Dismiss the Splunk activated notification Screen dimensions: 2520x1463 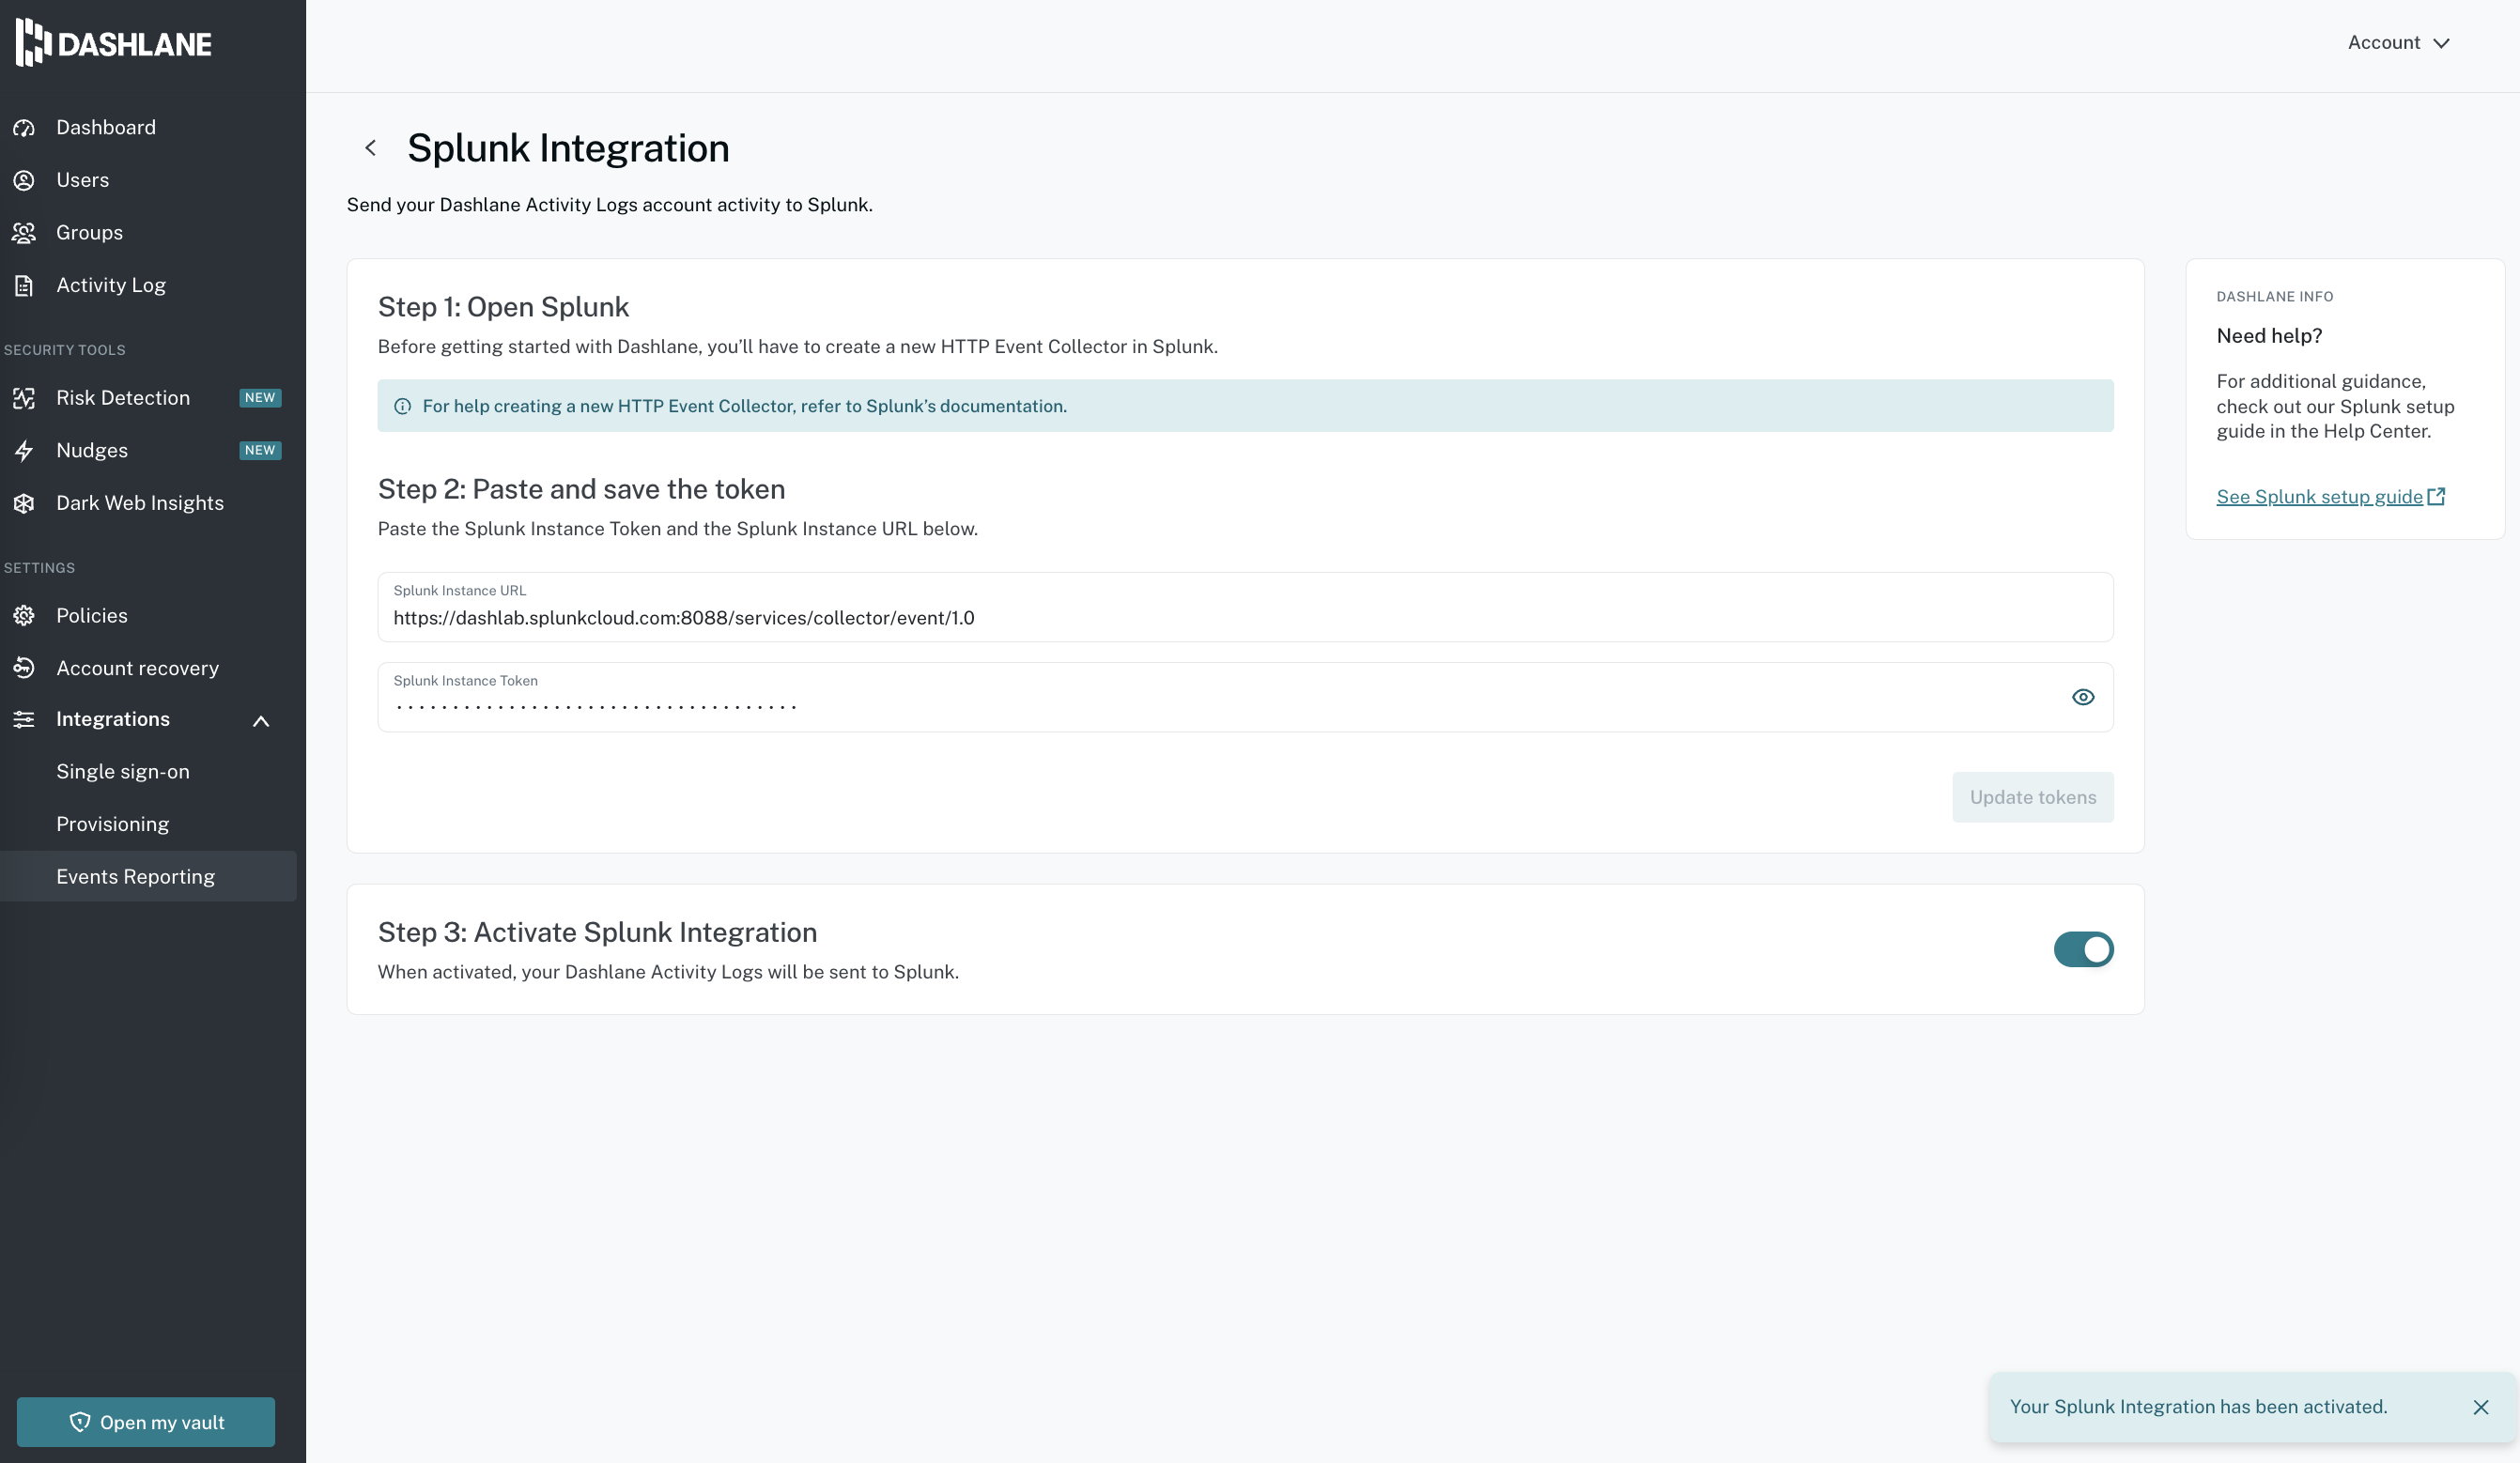(x=2480, y=1407)
